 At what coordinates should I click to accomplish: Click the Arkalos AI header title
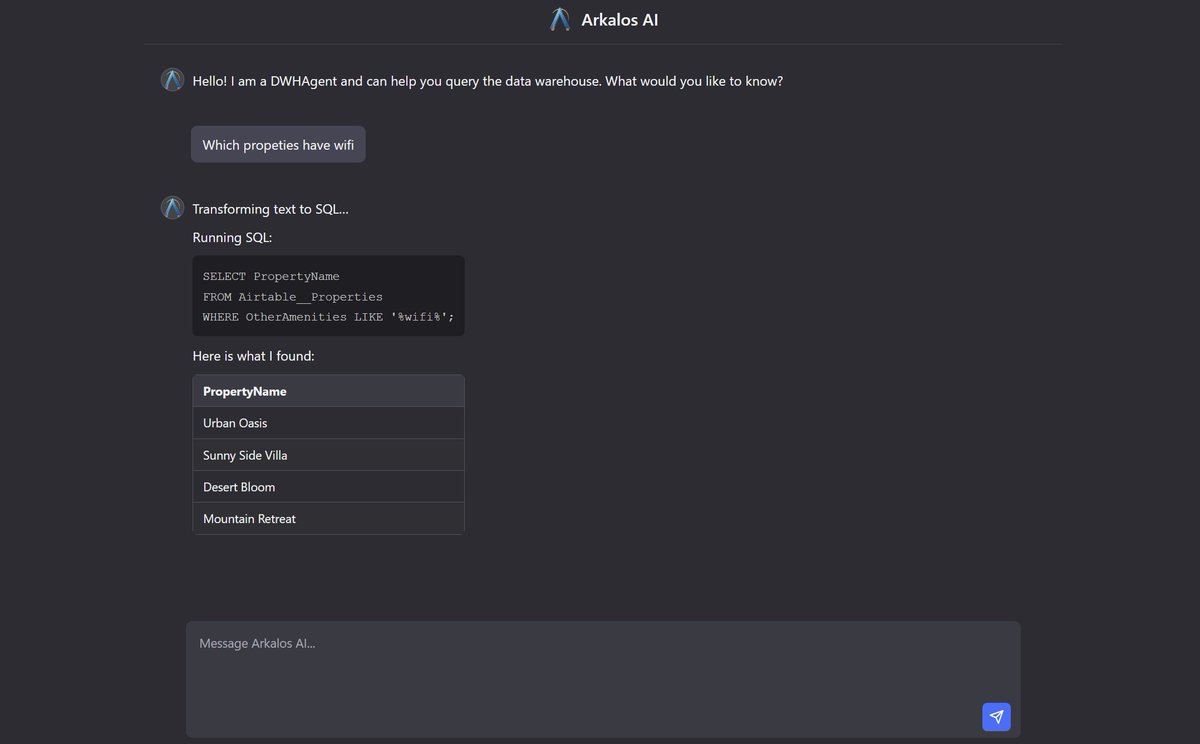tap(620, 20)
